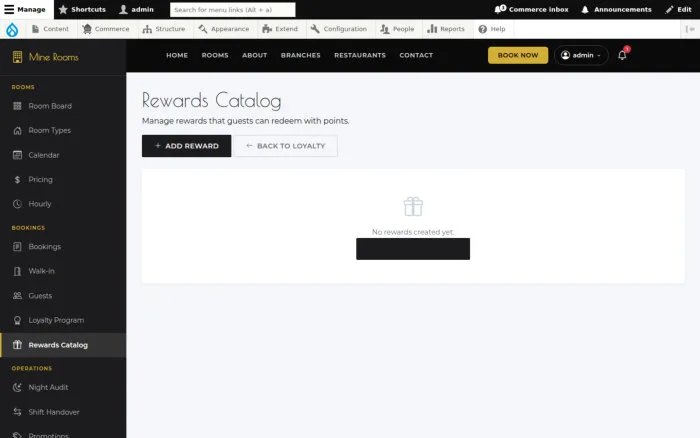This screenshot has width=700, height=438.
Task: Open Commerce inbox notifications
Action: click(531, 9)
